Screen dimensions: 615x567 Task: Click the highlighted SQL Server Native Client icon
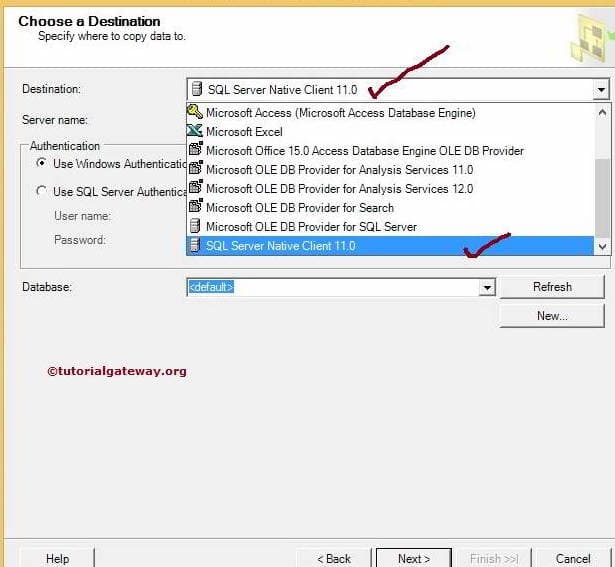click(195, 245)
